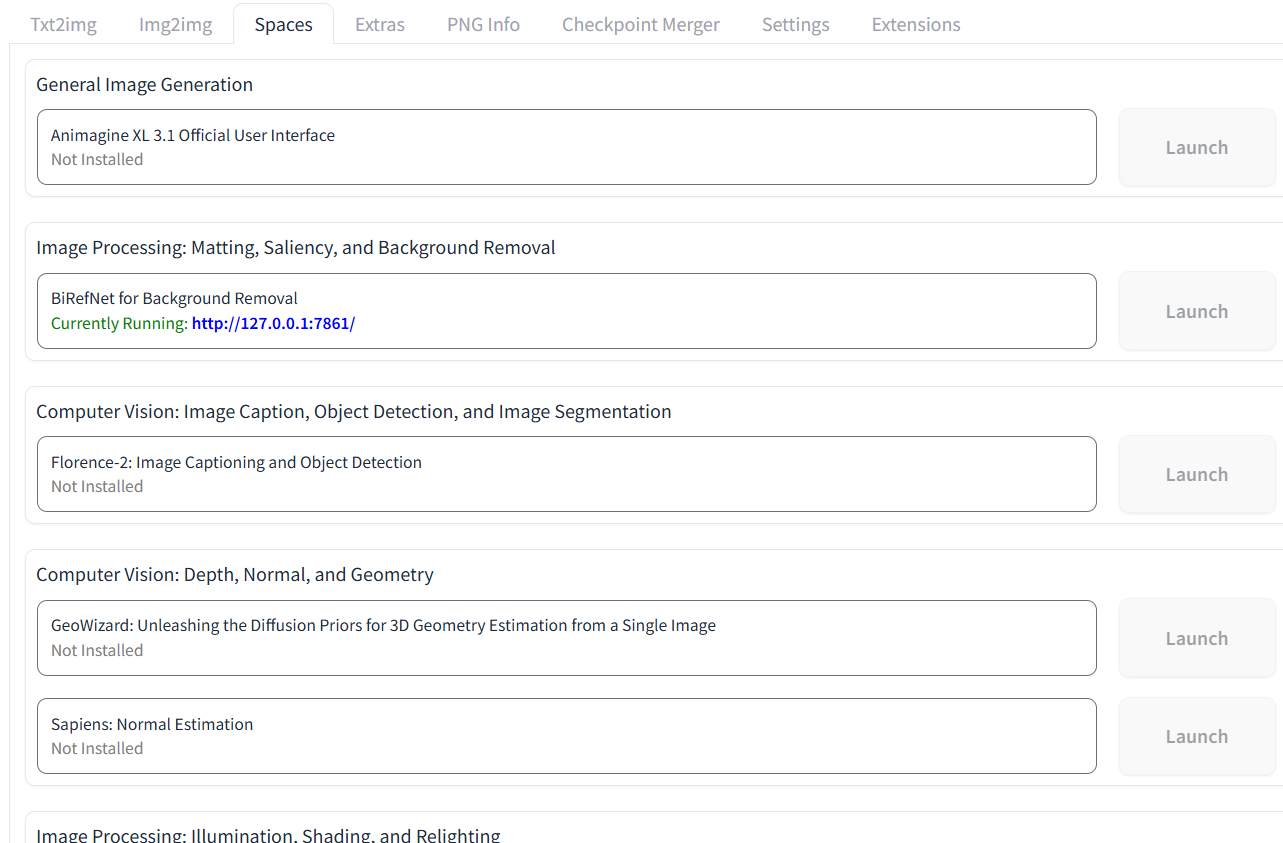Click the Matting, Saliency, and Background Removal heading
The image size is (1283, 843).
coord(296,248)
